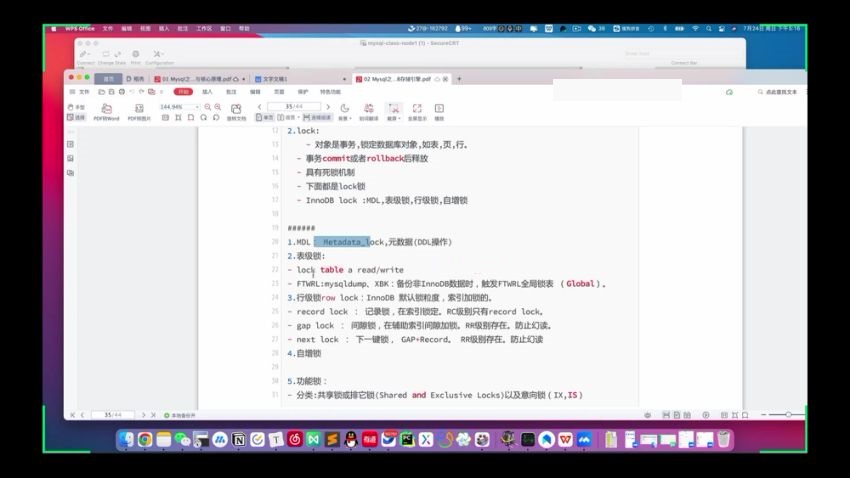Screen dimensions: 850x478
Task: Click the print icon in quick toolbar
Action: [x=122, y=92]
